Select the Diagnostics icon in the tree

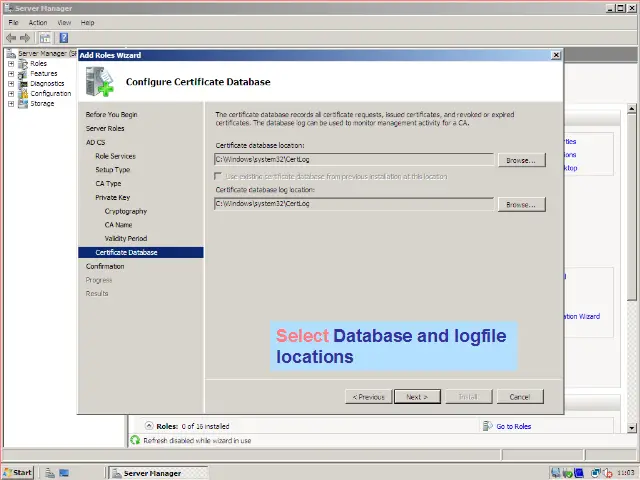tap(23, 84)
